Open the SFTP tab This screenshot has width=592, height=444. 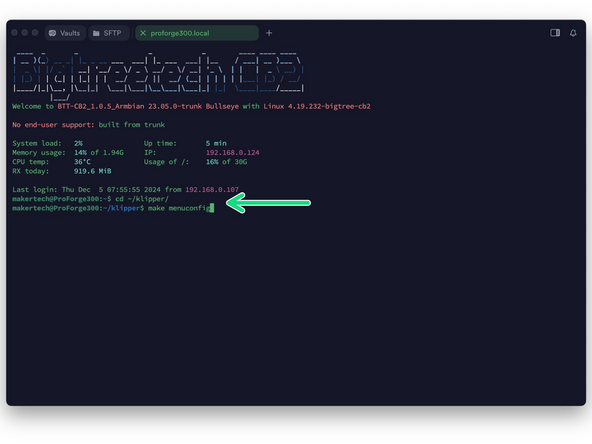coord(109,33)
